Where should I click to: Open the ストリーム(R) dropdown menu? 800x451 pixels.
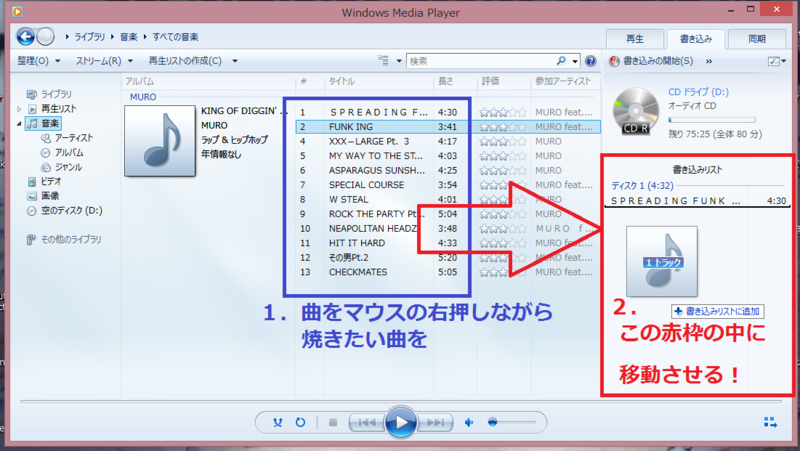pyautogui.click(x=104, y=61)
